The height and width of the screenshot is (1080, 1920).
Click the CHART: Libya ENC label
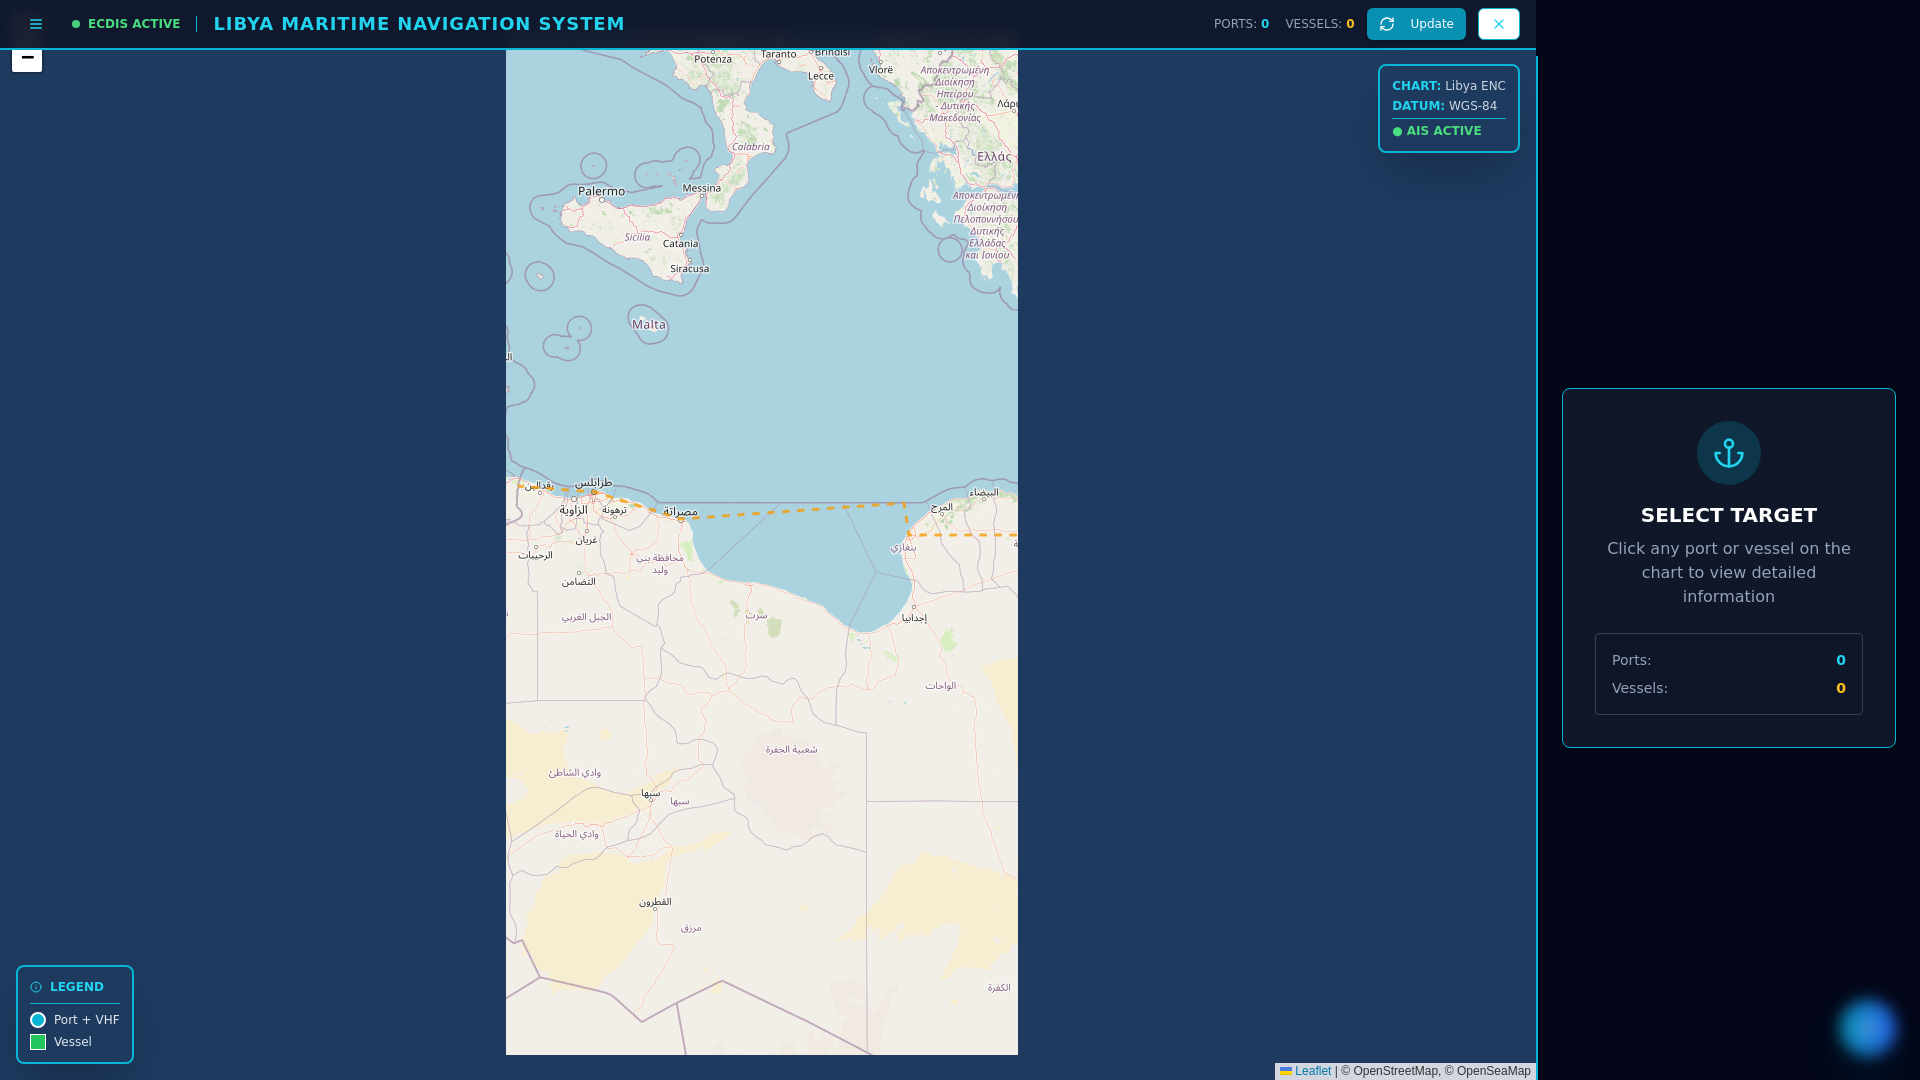[x=1448, y=86]
